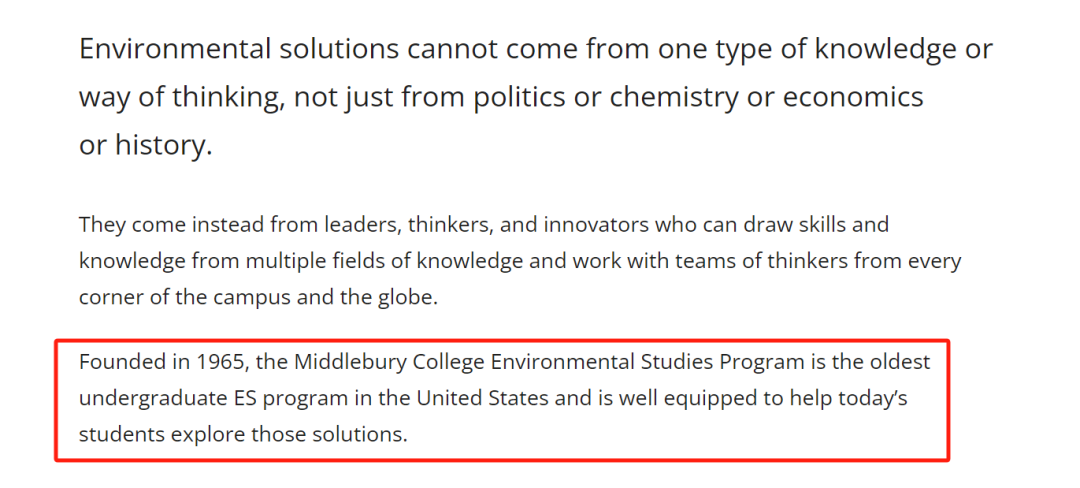Click the red-outlined paragraph about Middlebury College
Image resolution: width=1080 pixels, height=488 pixels.
click(504, 398)
